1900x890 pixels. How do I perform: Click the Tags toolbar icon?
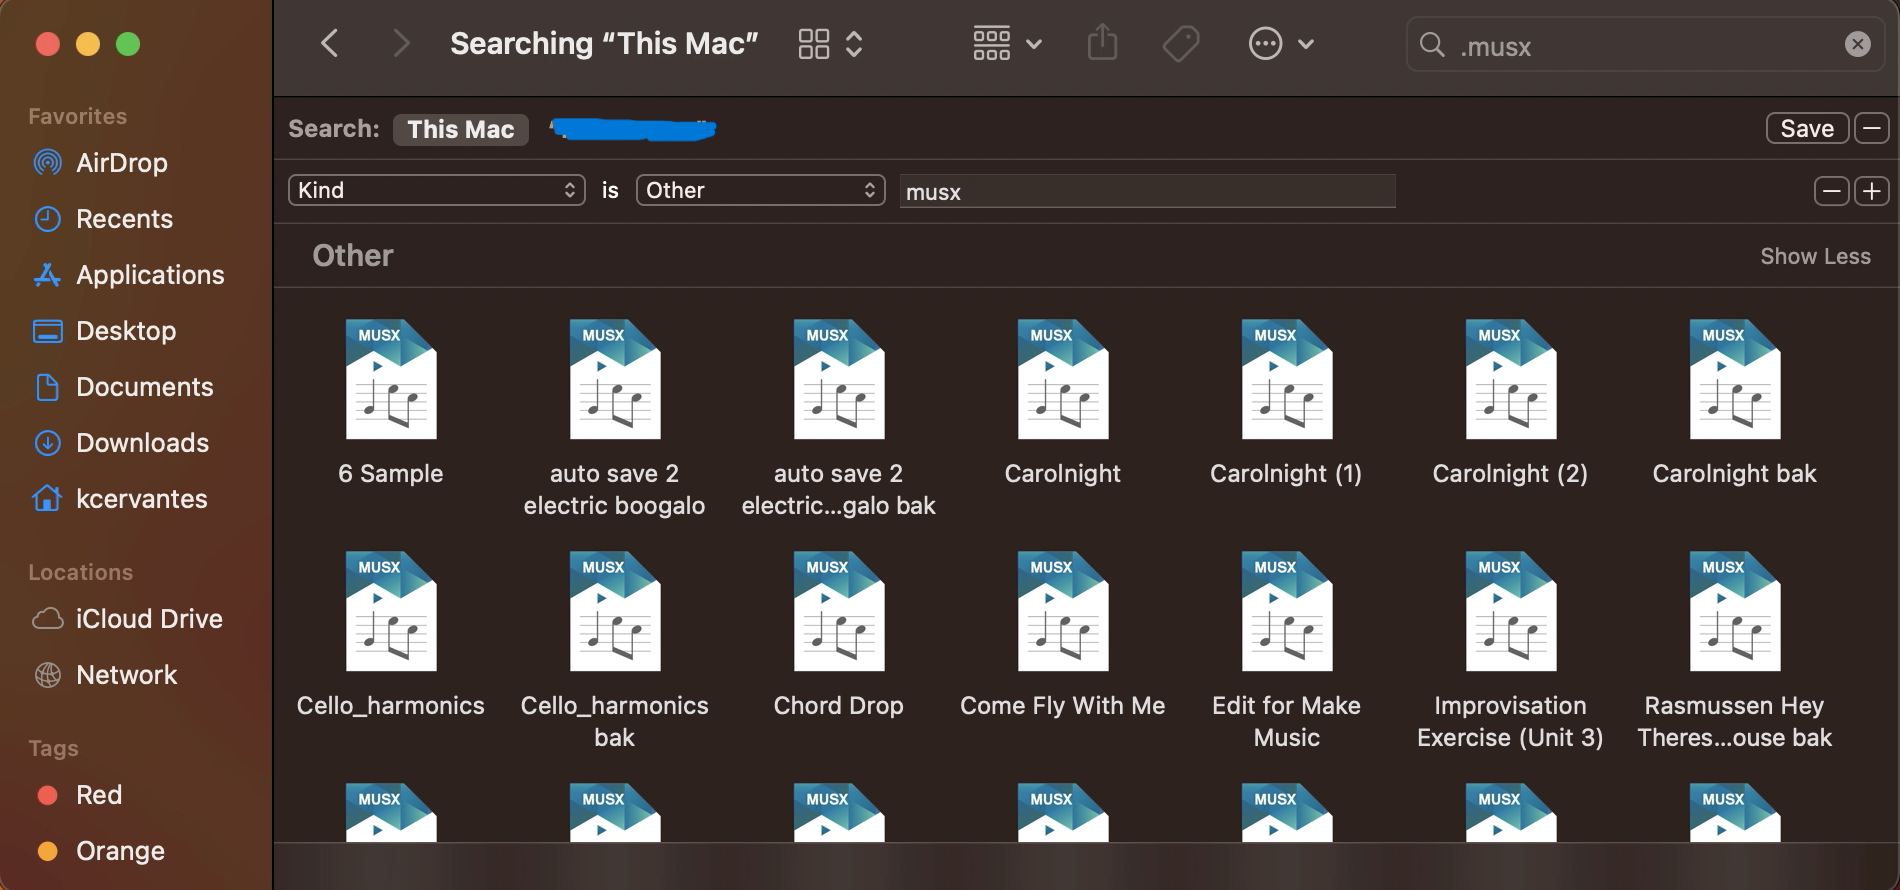coord(1181,44)
